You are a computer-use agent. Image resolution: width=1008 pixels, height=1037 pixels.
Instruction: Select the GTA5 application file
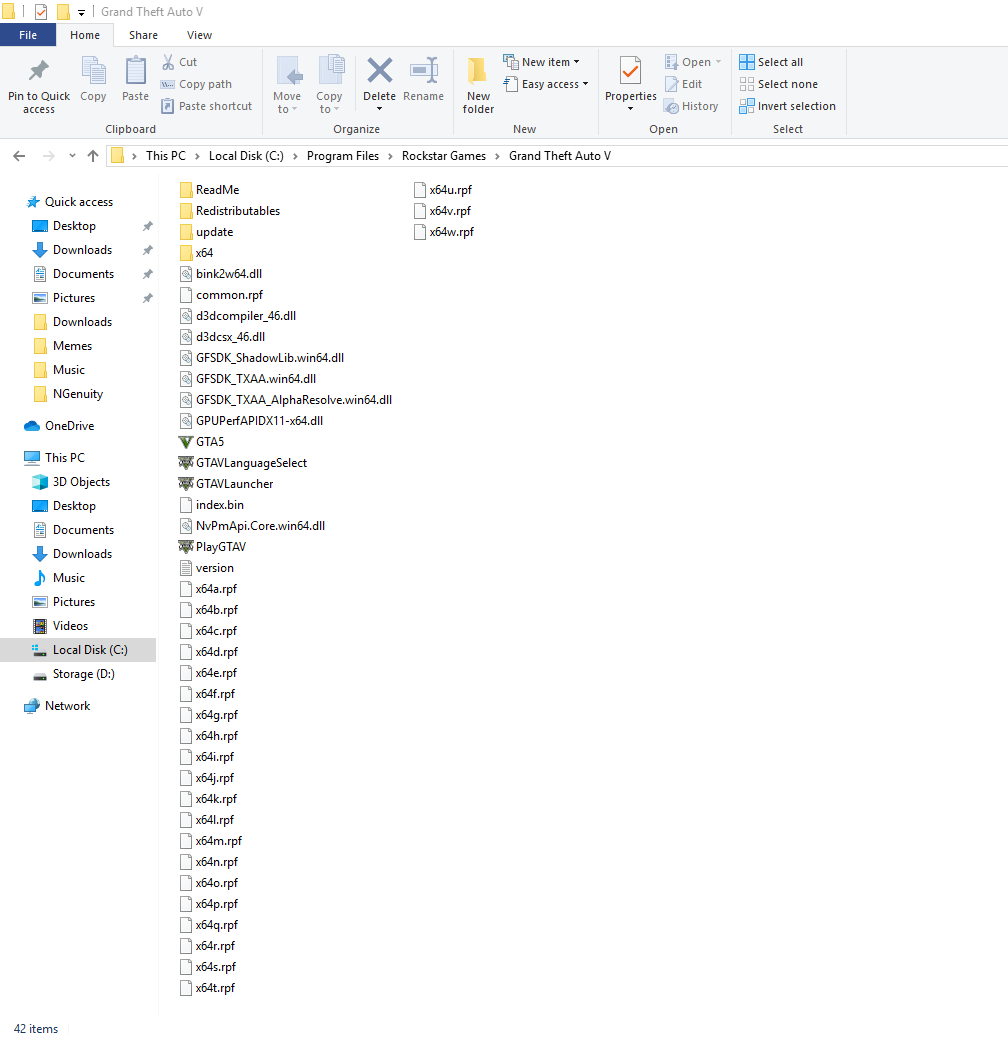coord(202,442)
